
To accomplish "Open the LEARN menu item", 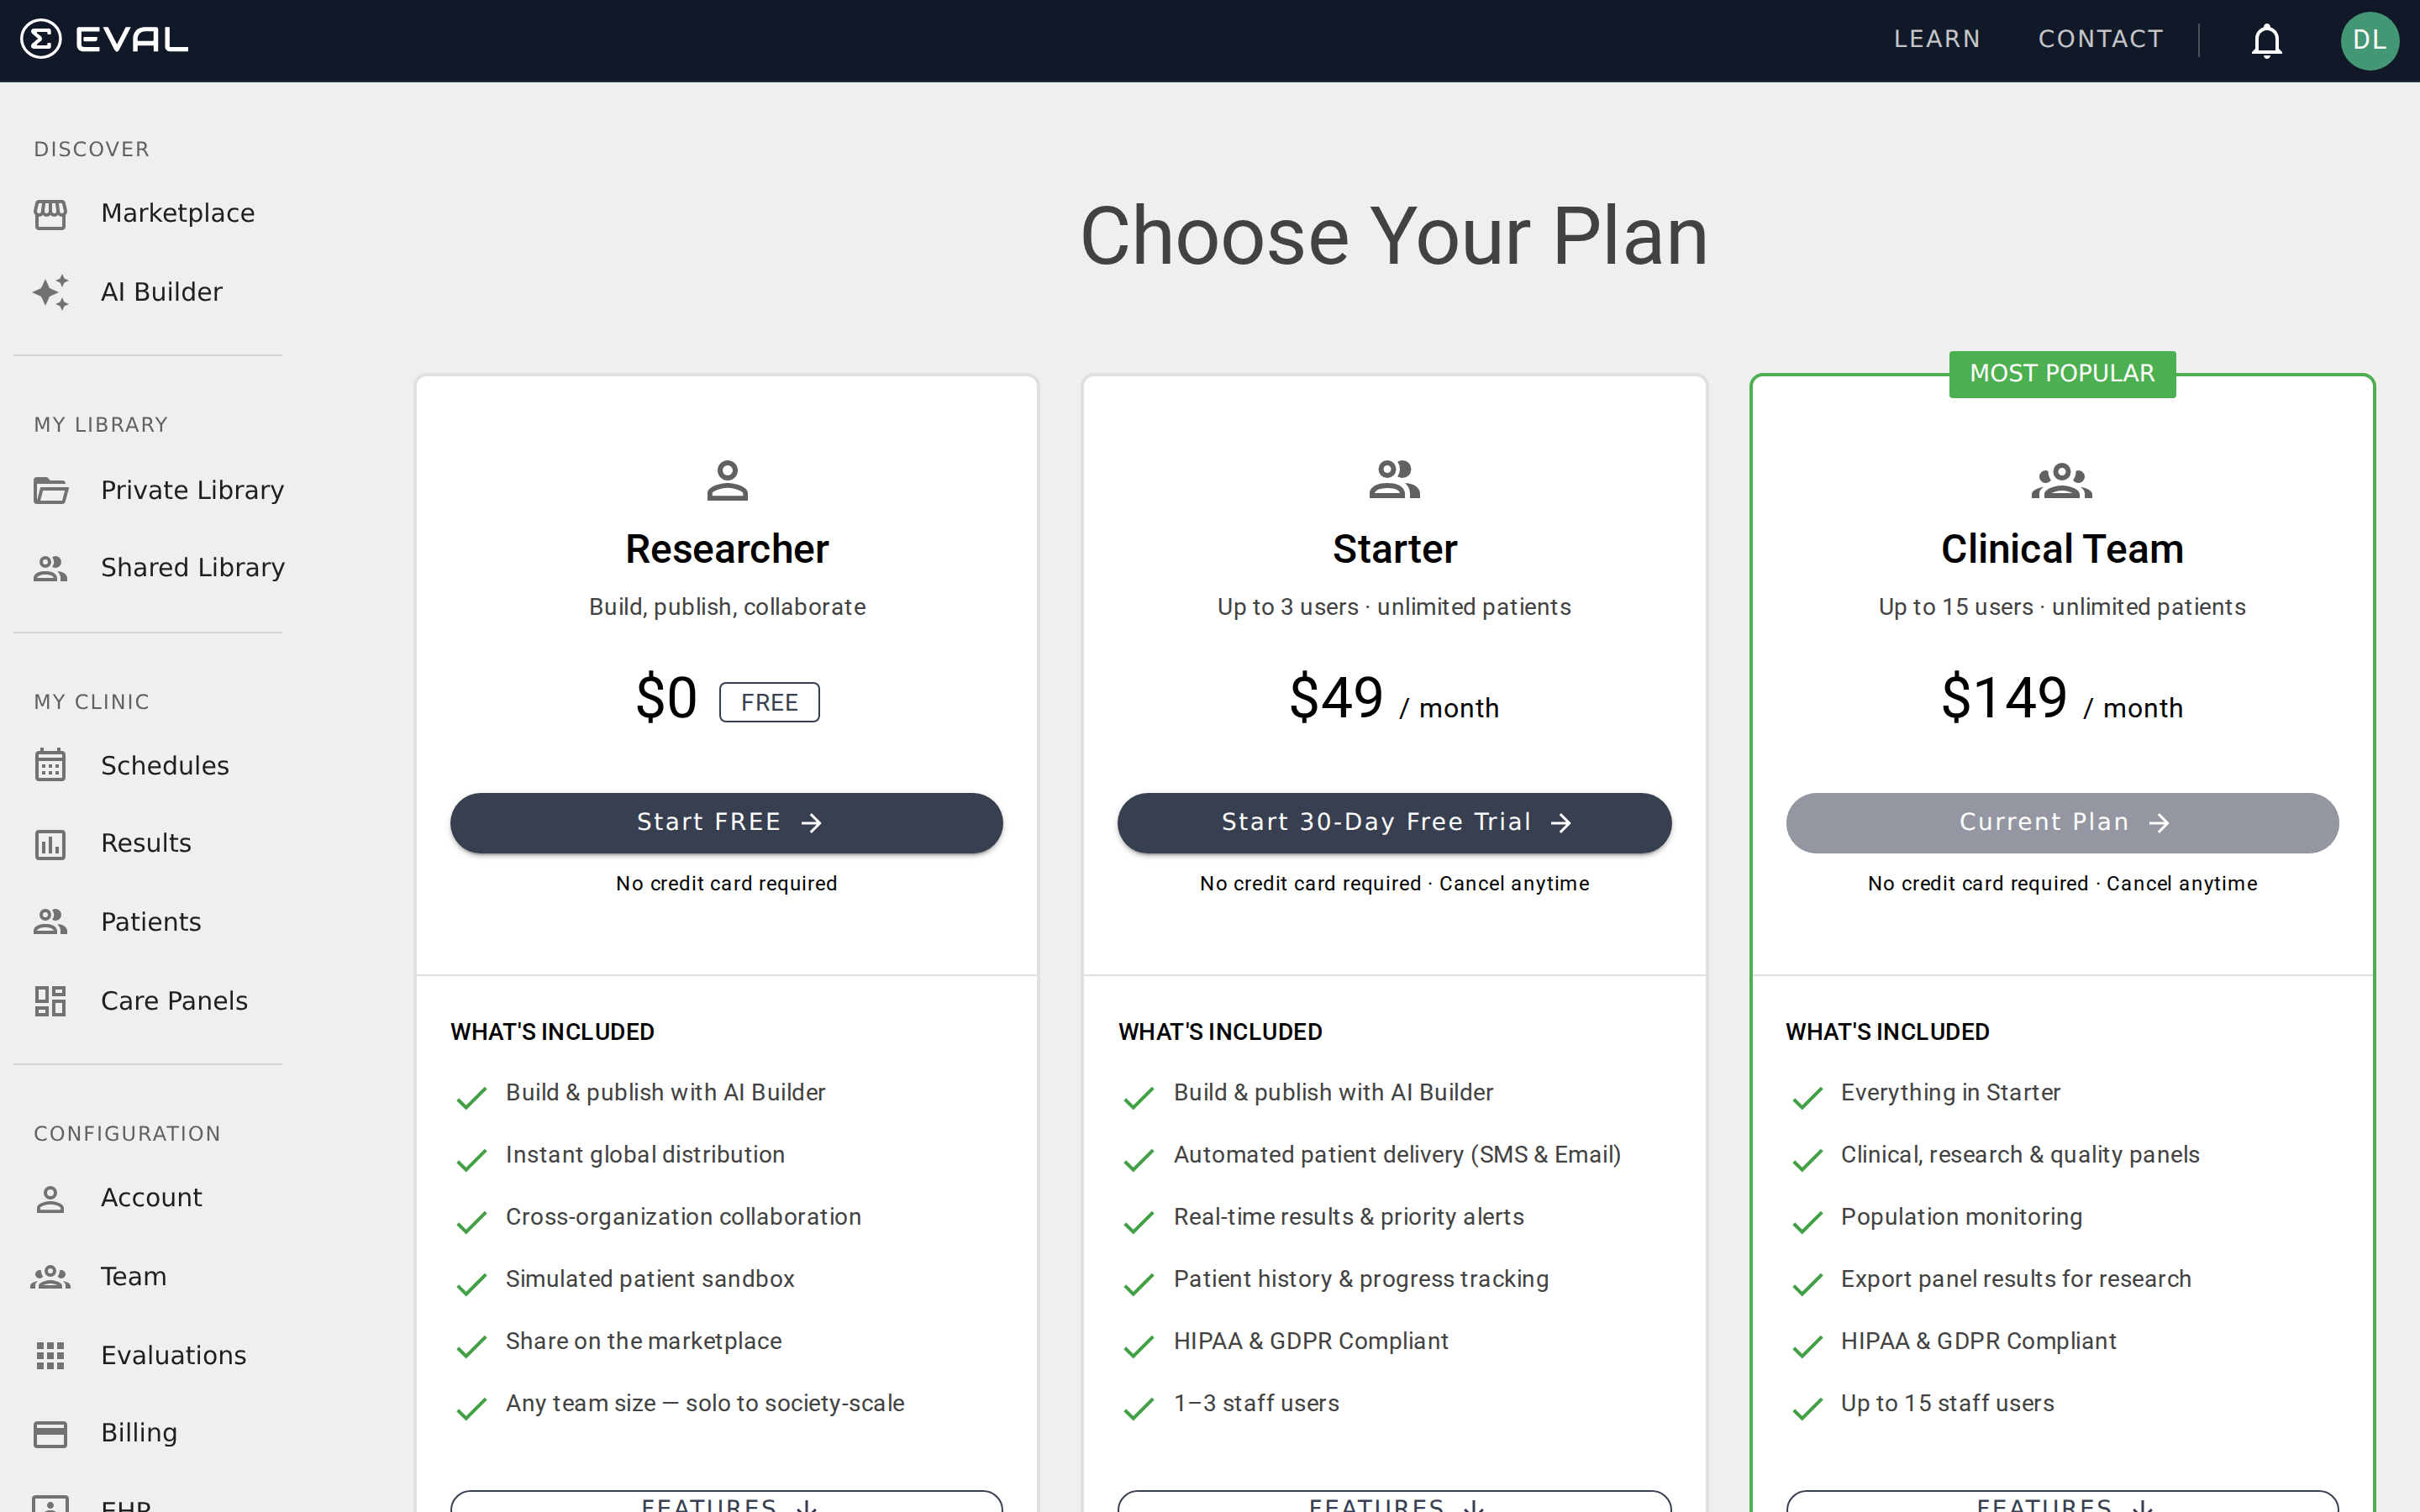I will [1936, 39].
